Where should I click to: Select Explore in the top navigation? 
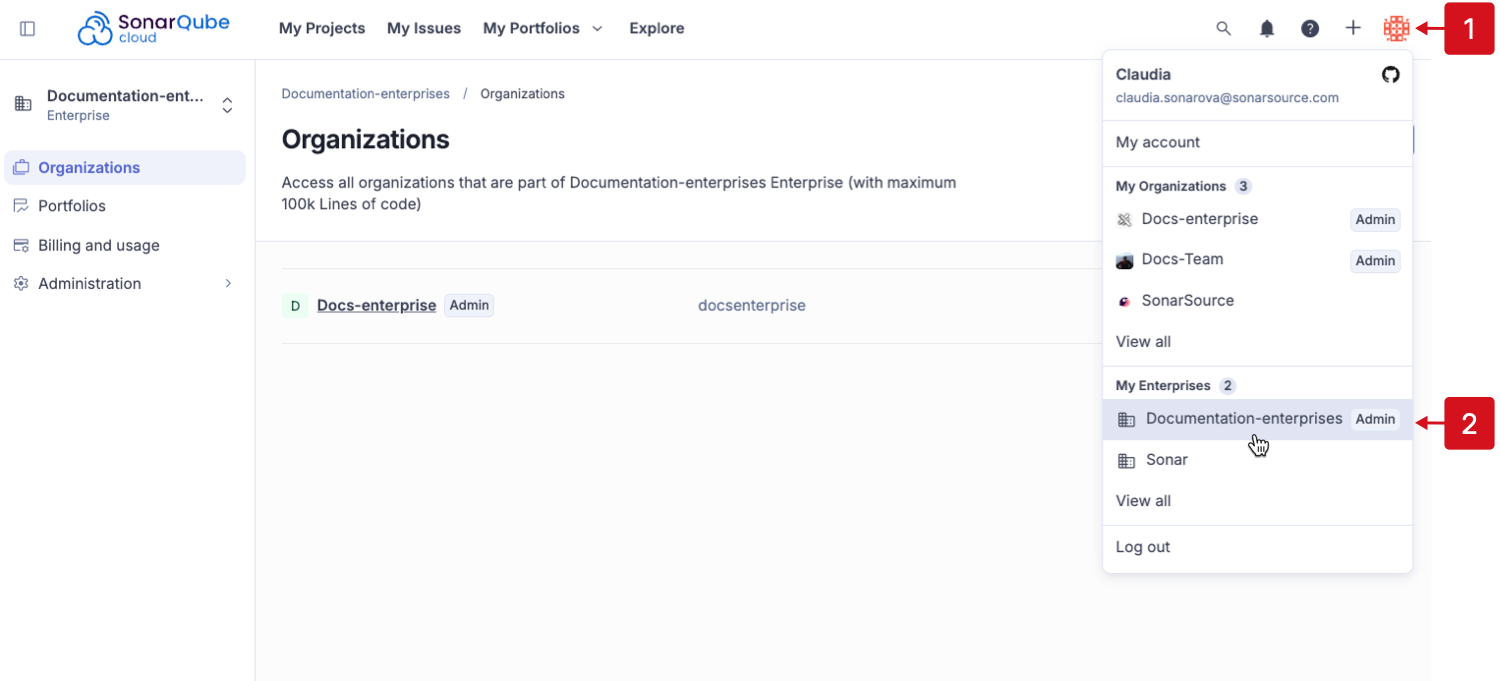point(657,28)
